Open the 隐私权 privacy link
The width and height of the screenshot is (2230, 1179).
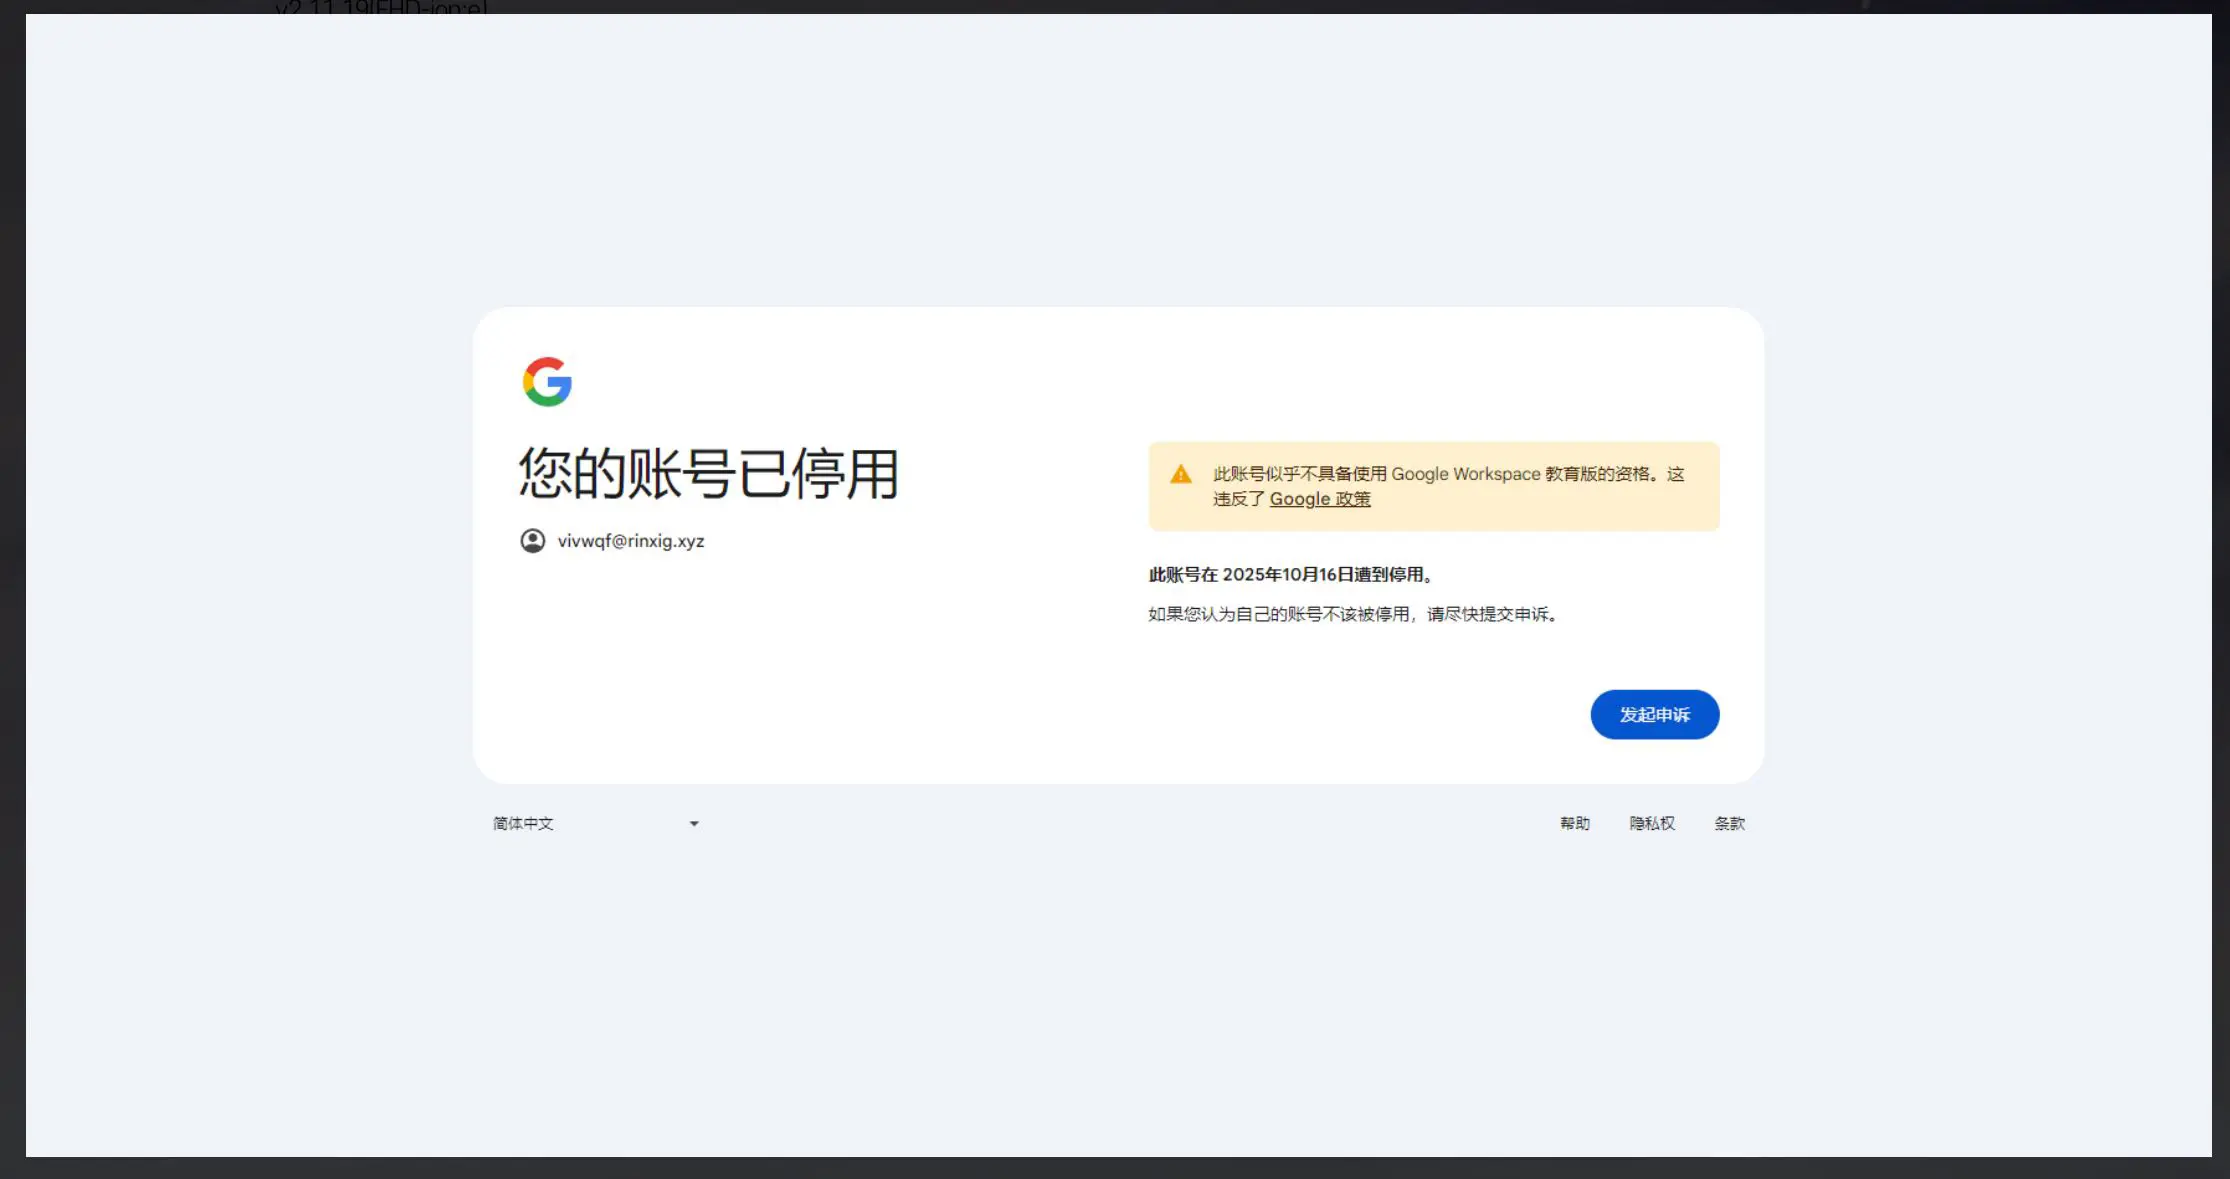(x=1651, y=824)
